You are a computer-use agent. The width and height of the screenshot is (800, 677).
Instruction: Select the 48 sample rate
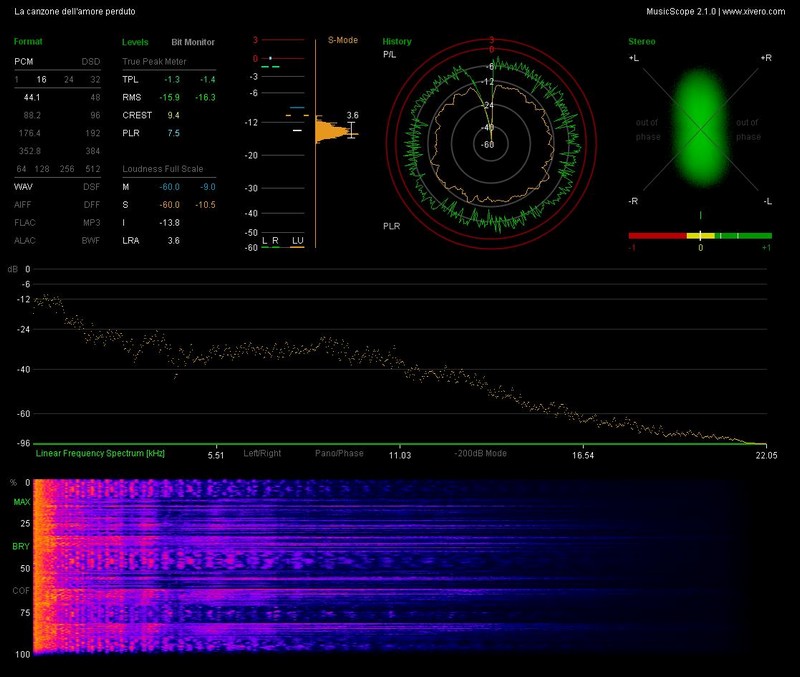(95, 97)
